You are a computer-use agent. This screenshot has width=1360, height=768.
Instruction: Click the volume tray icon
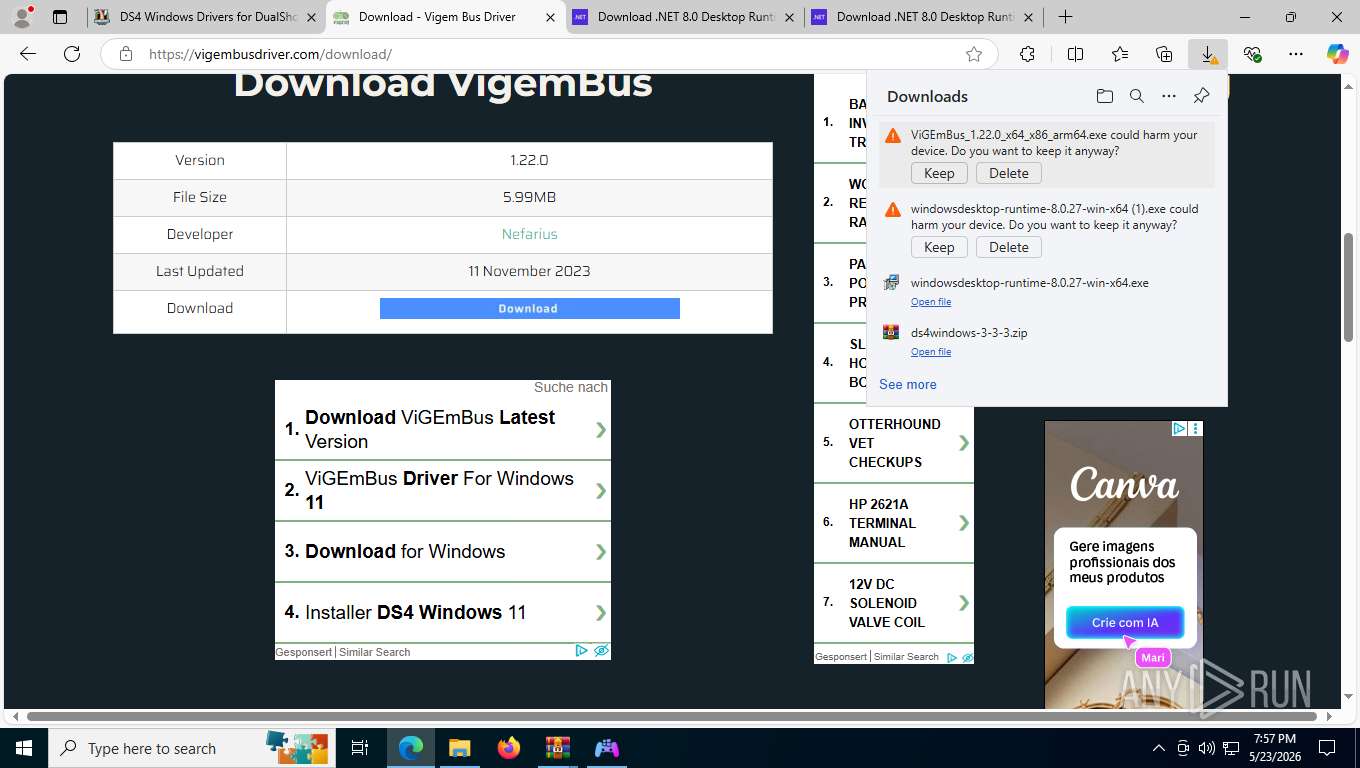(x=1207, y=748)
